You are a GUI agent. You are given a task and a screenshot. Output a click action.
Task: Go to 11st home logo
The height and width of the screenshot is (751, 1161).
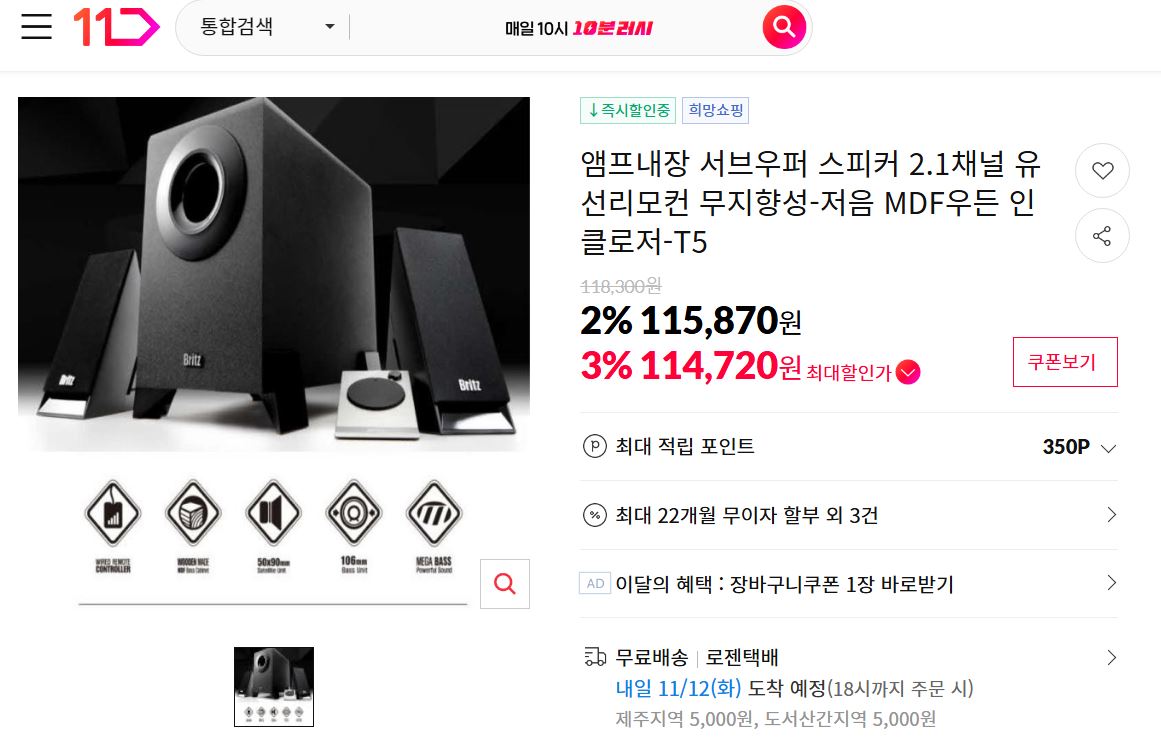pos(116,27)
